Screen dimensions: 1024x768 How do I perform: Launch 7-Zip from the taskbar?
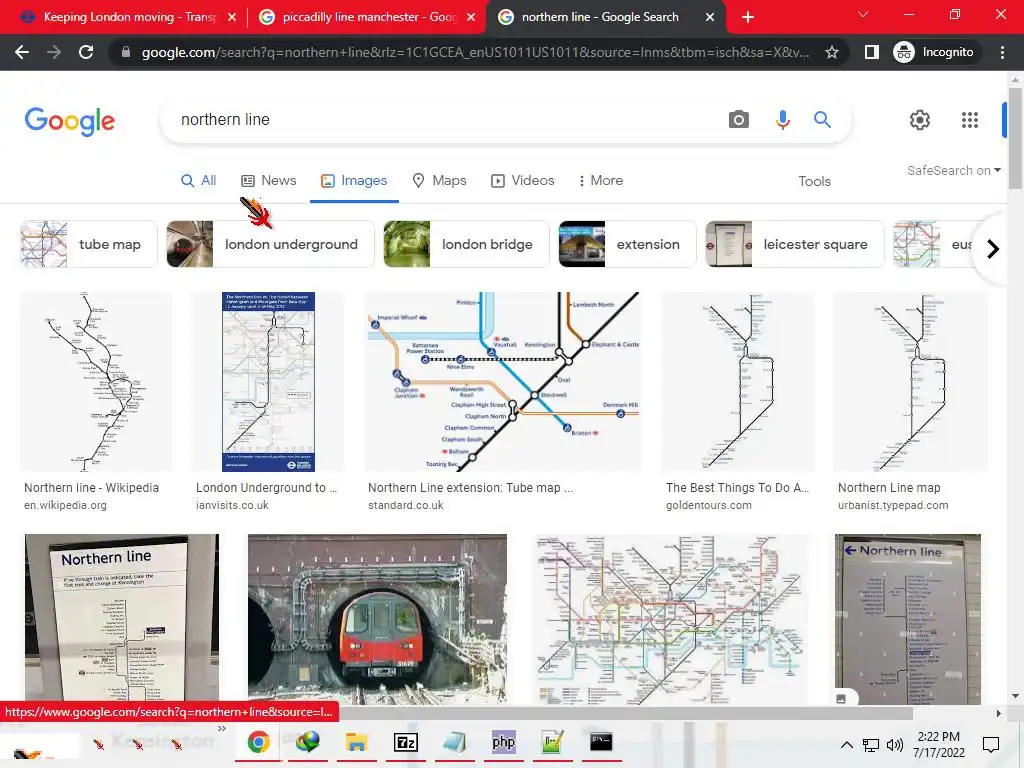click(x=406, y=743)
